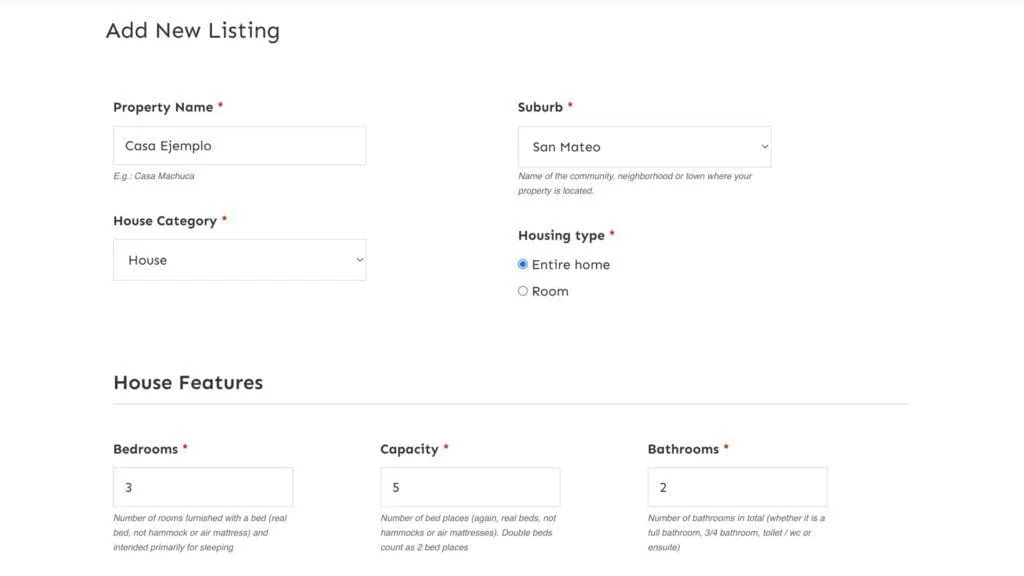Select the Entire home radio button

click(x=522, y=264)
